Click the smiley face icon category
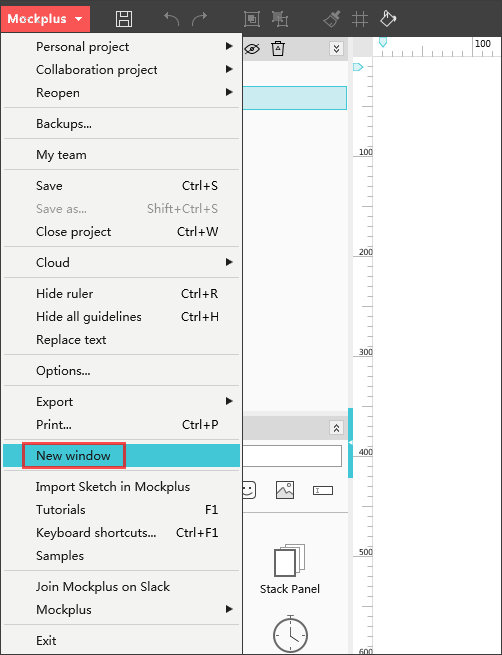The width and height of the screenshot is (502, 655). click(x=249, y=490)
